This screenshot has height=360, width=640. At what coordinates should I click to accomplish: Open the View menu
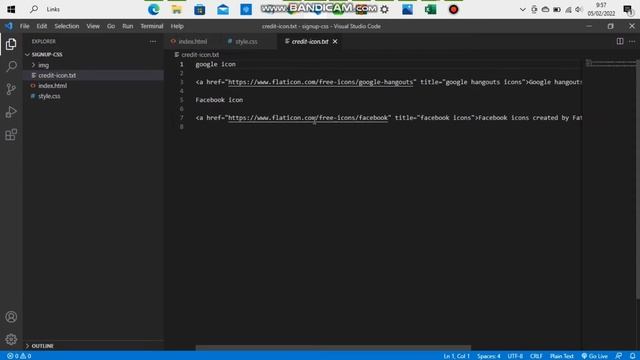tap(93, 26)
